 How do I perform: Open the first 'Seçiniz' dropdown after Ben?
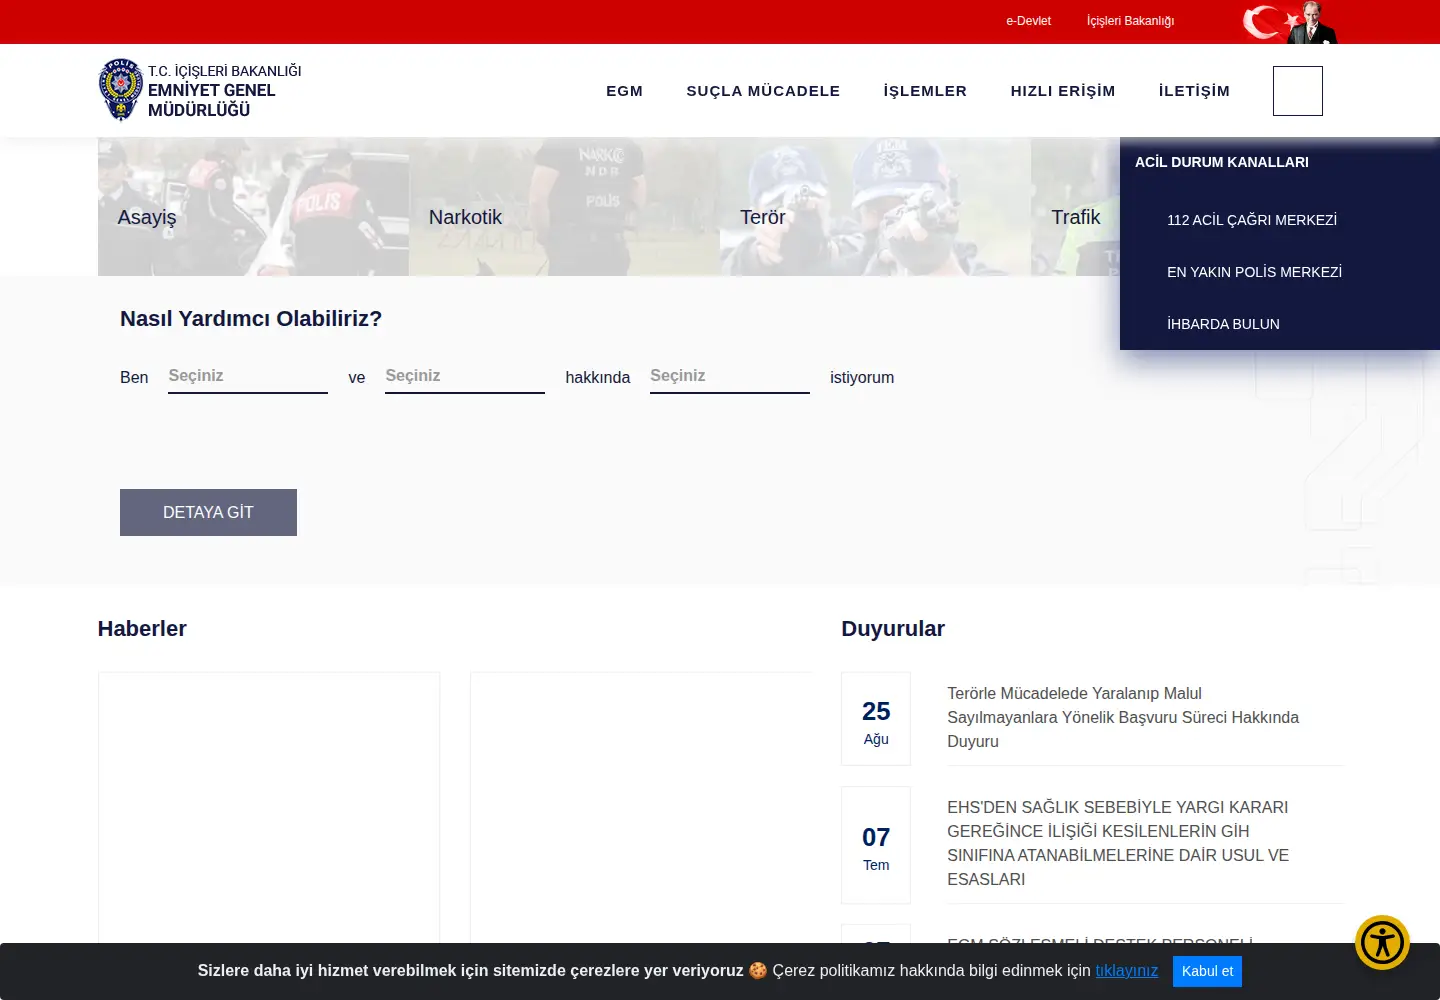[248, 377]
